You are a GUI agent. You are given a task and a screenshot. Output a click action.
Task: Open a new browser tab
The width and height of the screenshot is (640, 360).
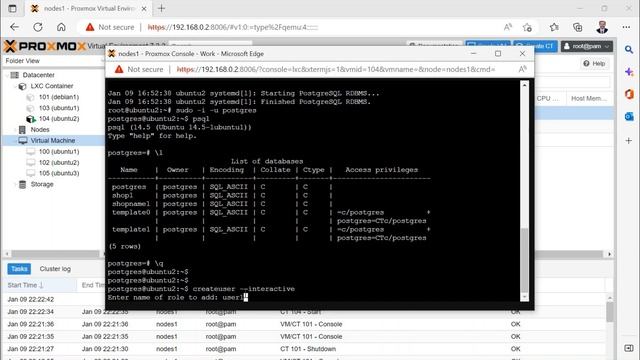pyautogui.click(x=162, y=8)
